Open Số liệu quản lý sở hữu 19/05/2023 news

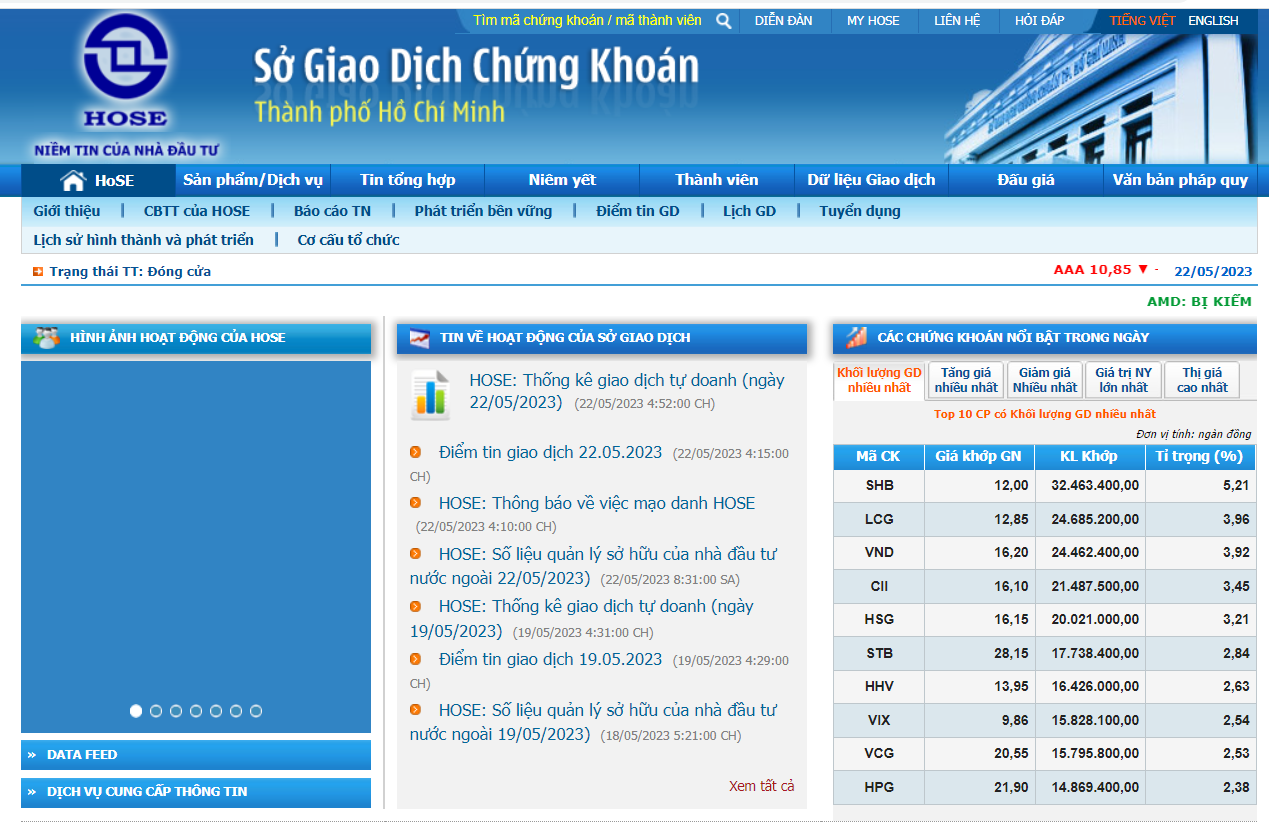[593, 723]
